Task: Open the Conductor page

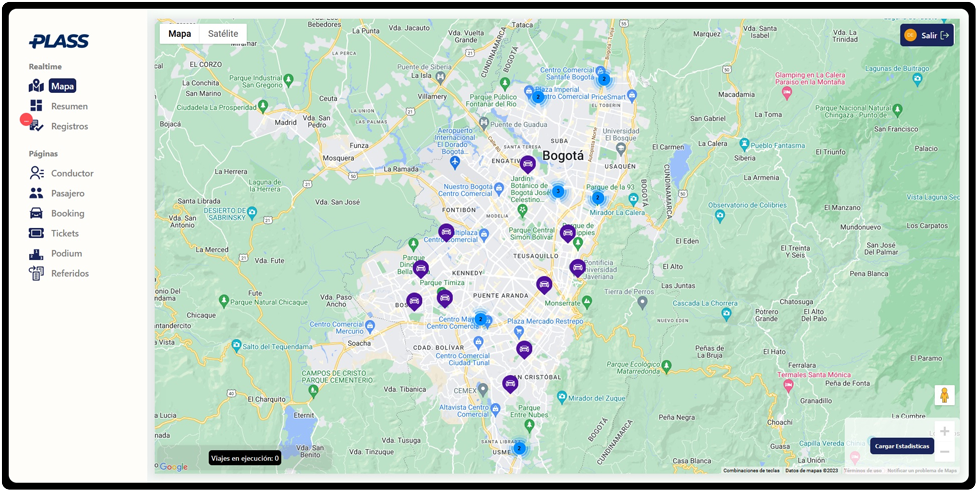Action: 61,173
